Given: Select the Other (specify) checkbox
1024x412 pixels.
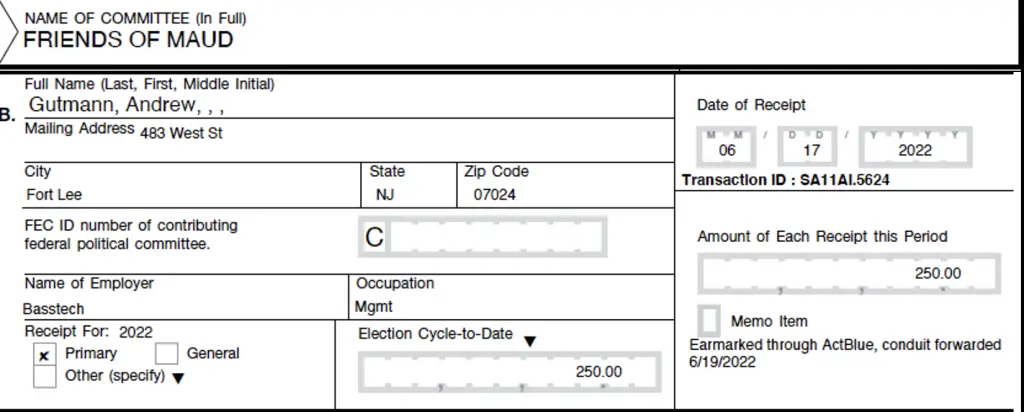Looking at the screenshot, I should [44, 377].
